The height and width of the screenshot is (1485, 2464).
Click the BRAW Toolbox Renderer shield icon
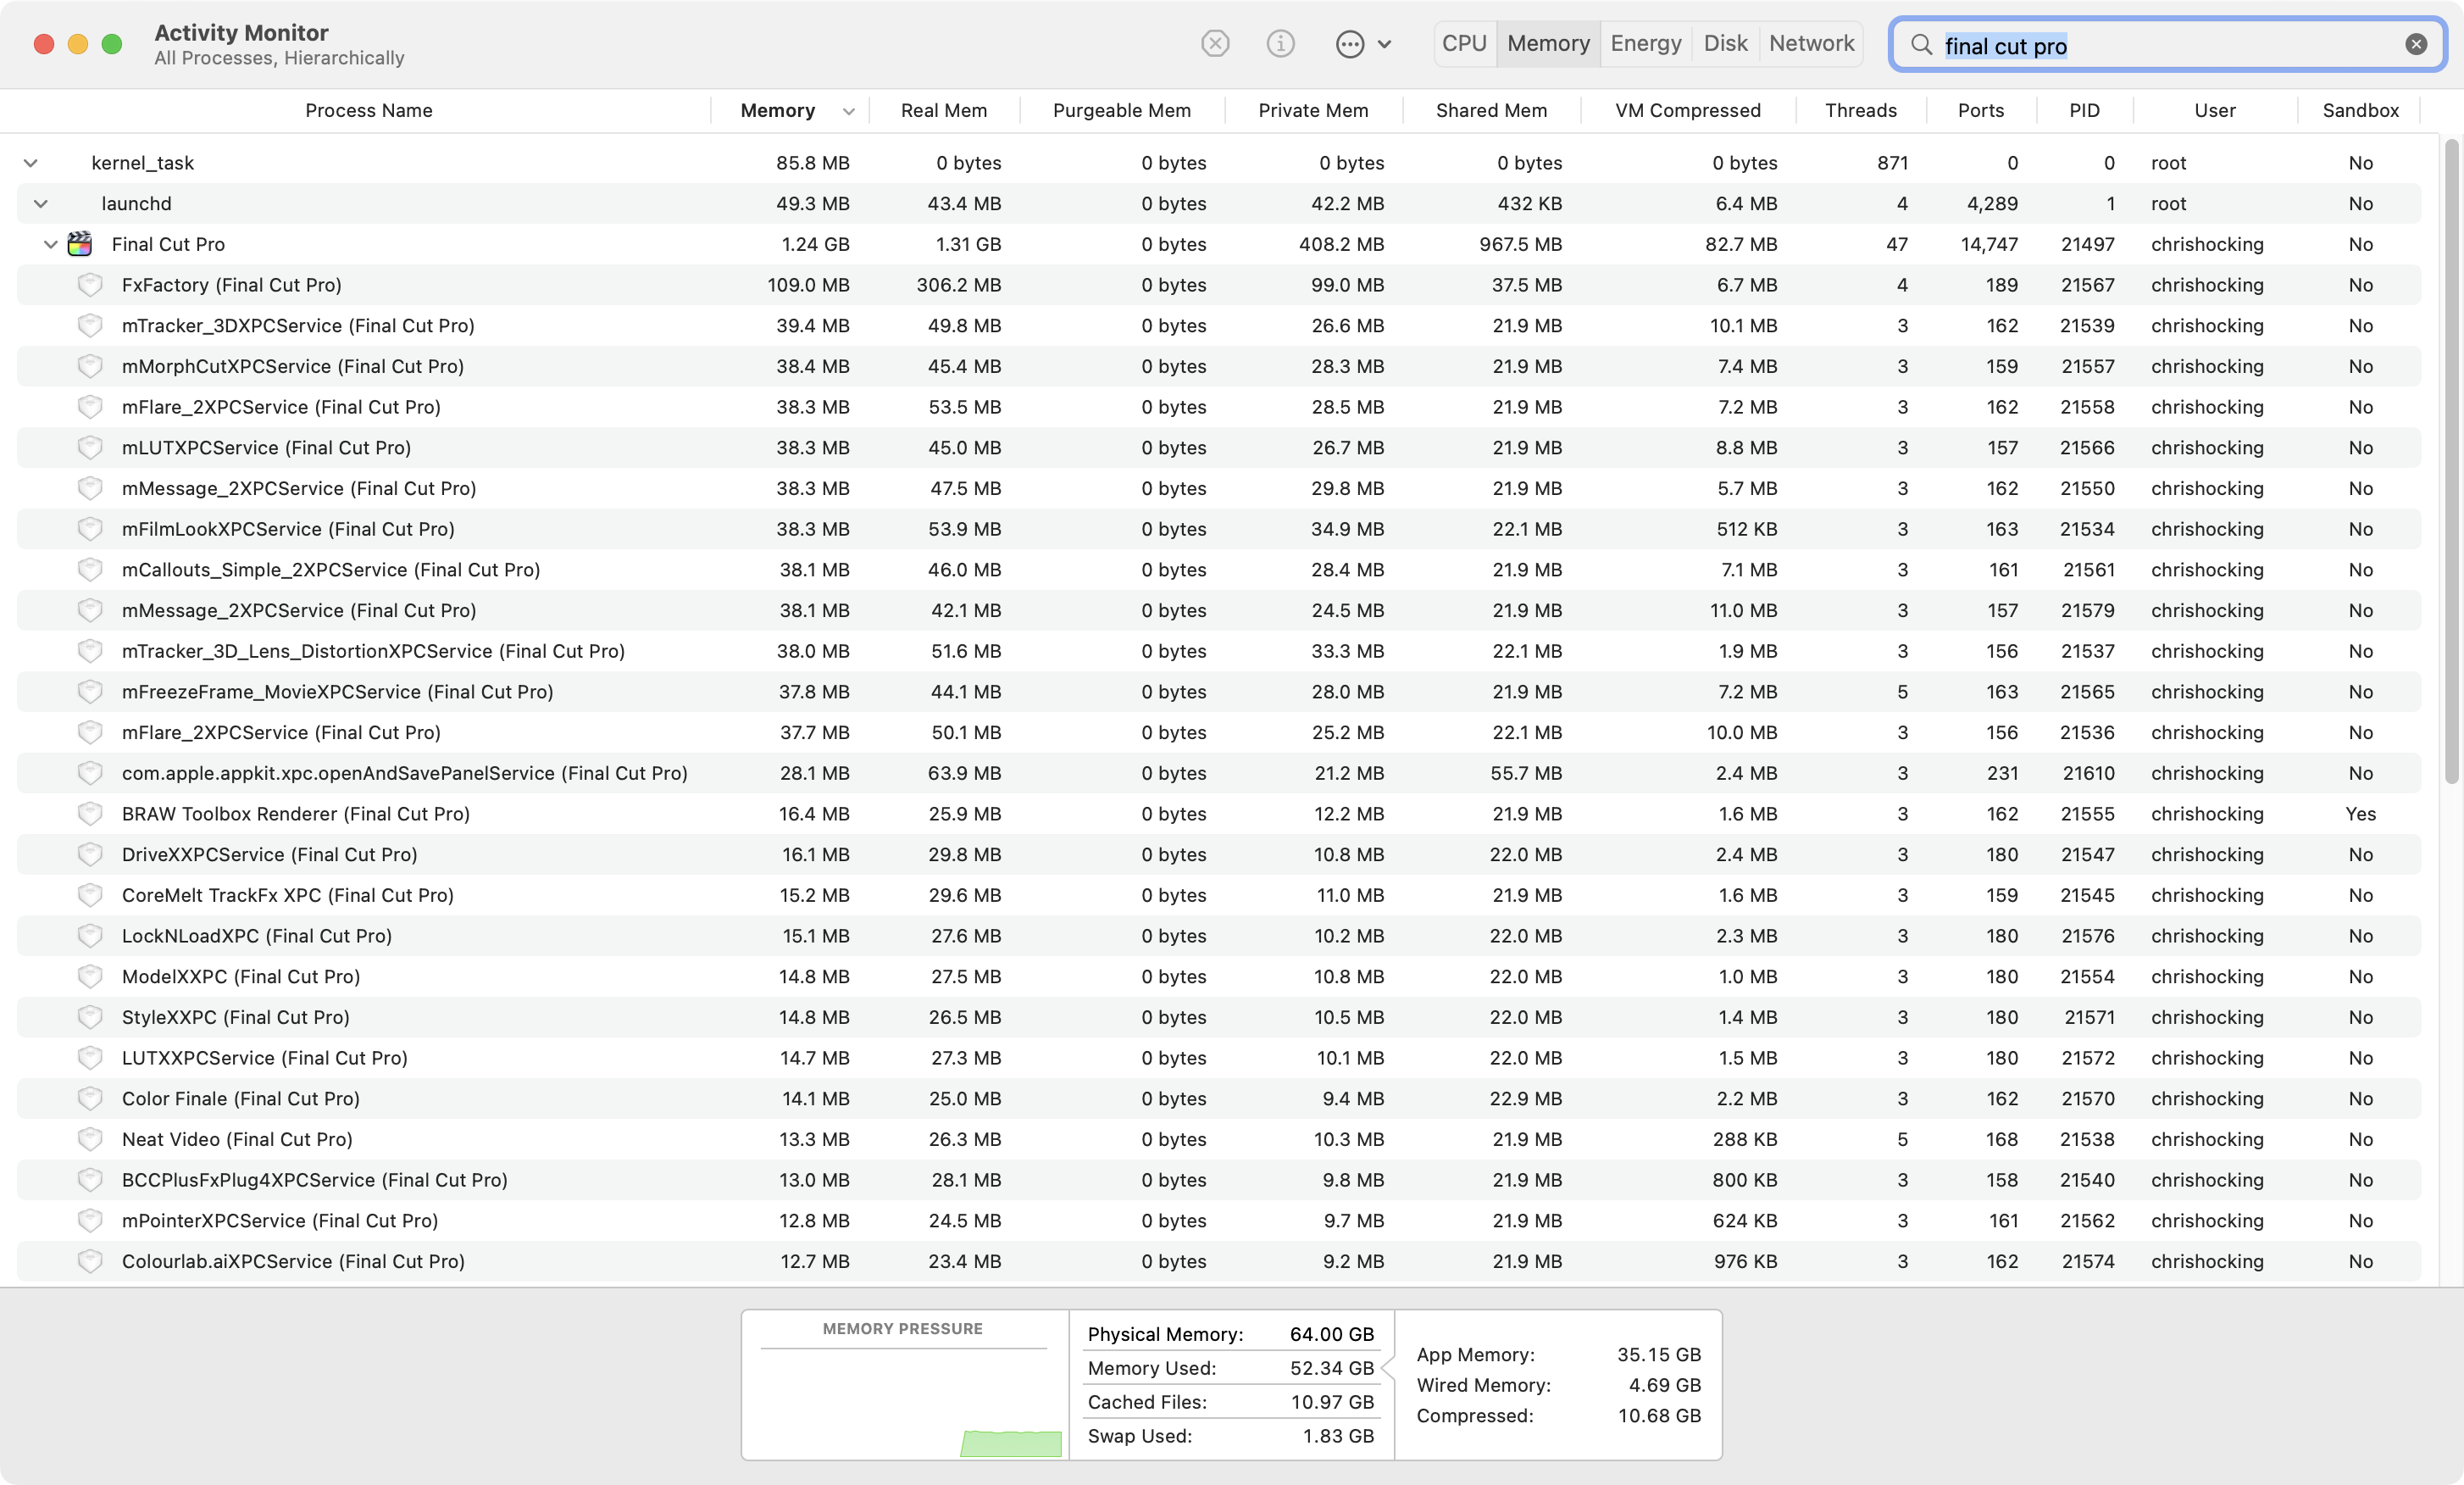(x=90, y=814)
